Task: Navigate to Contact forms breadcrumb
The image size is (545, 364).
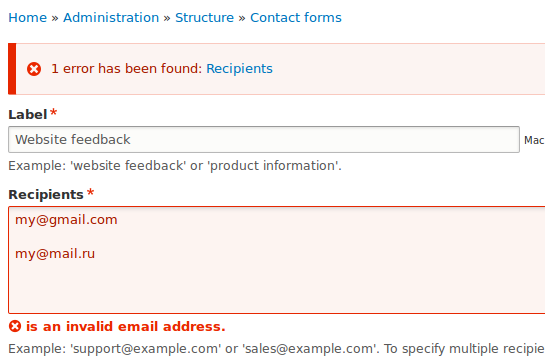Action: 296,17
